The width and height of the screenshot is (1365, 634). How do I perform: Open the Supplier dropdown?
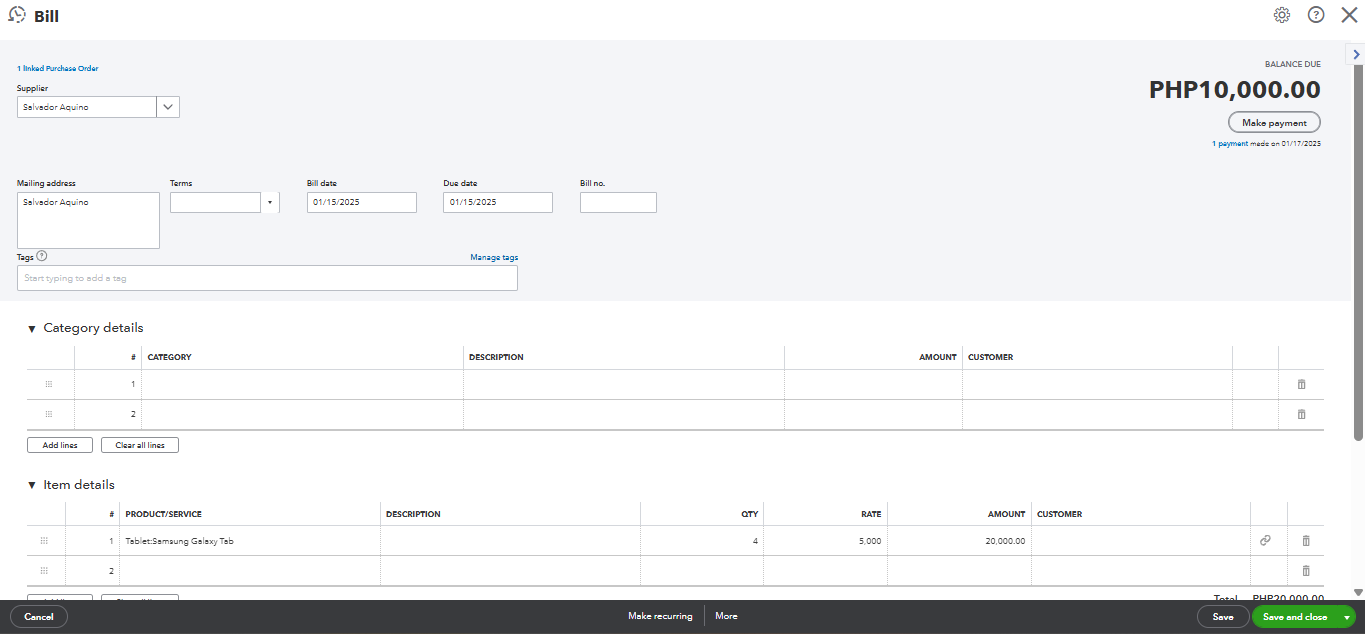(168, 107)
